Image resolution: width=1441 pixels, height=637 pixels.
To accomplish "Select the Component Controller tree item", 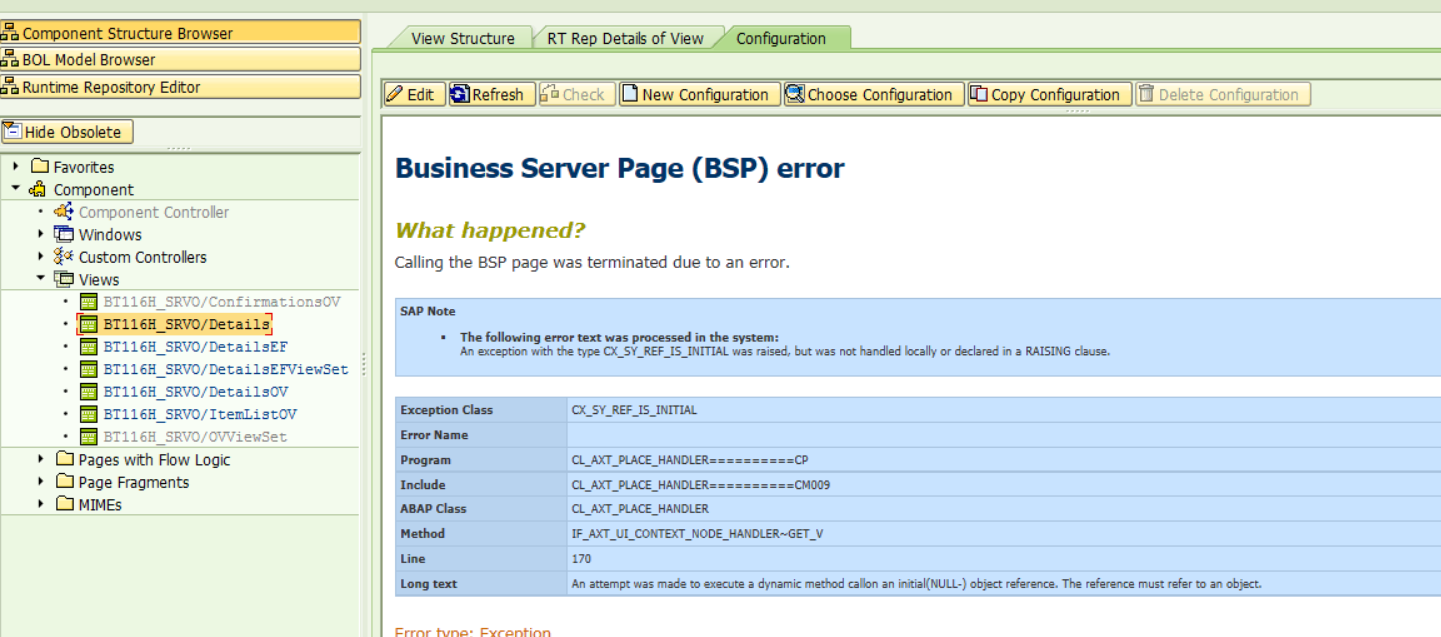I will [x=154, y=212].
